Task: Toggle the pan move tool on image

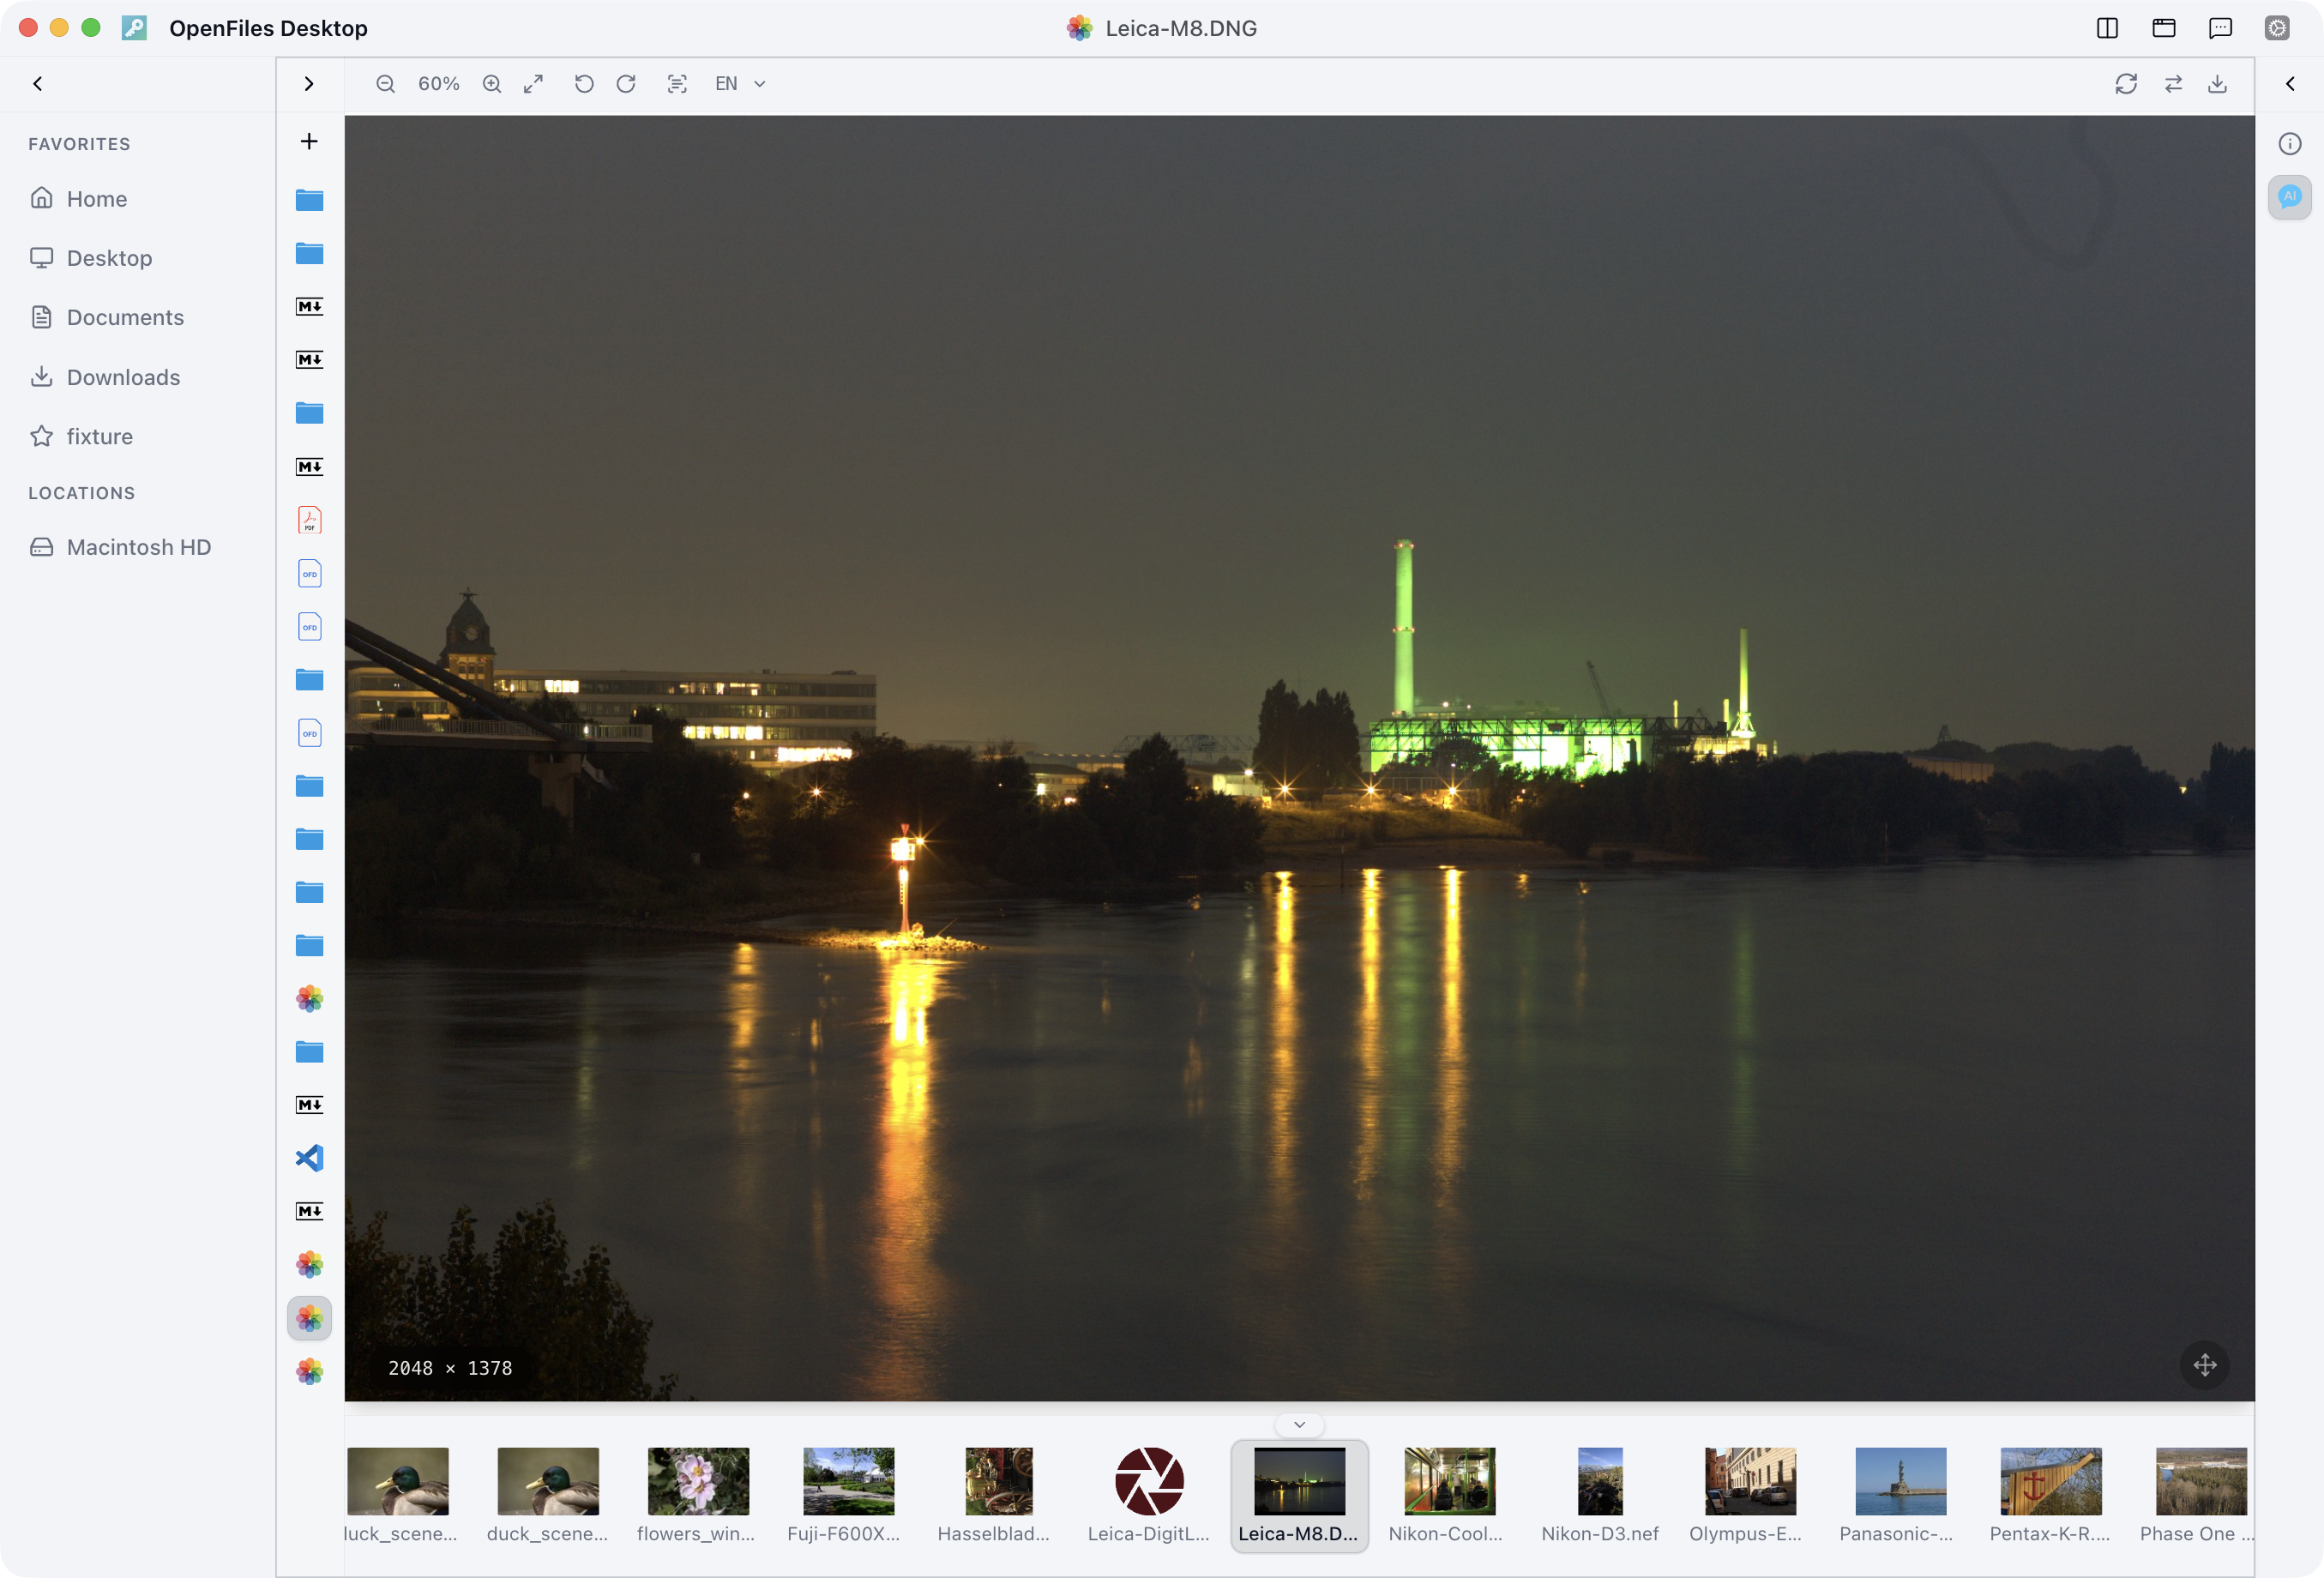Action: point(2205,1365)
